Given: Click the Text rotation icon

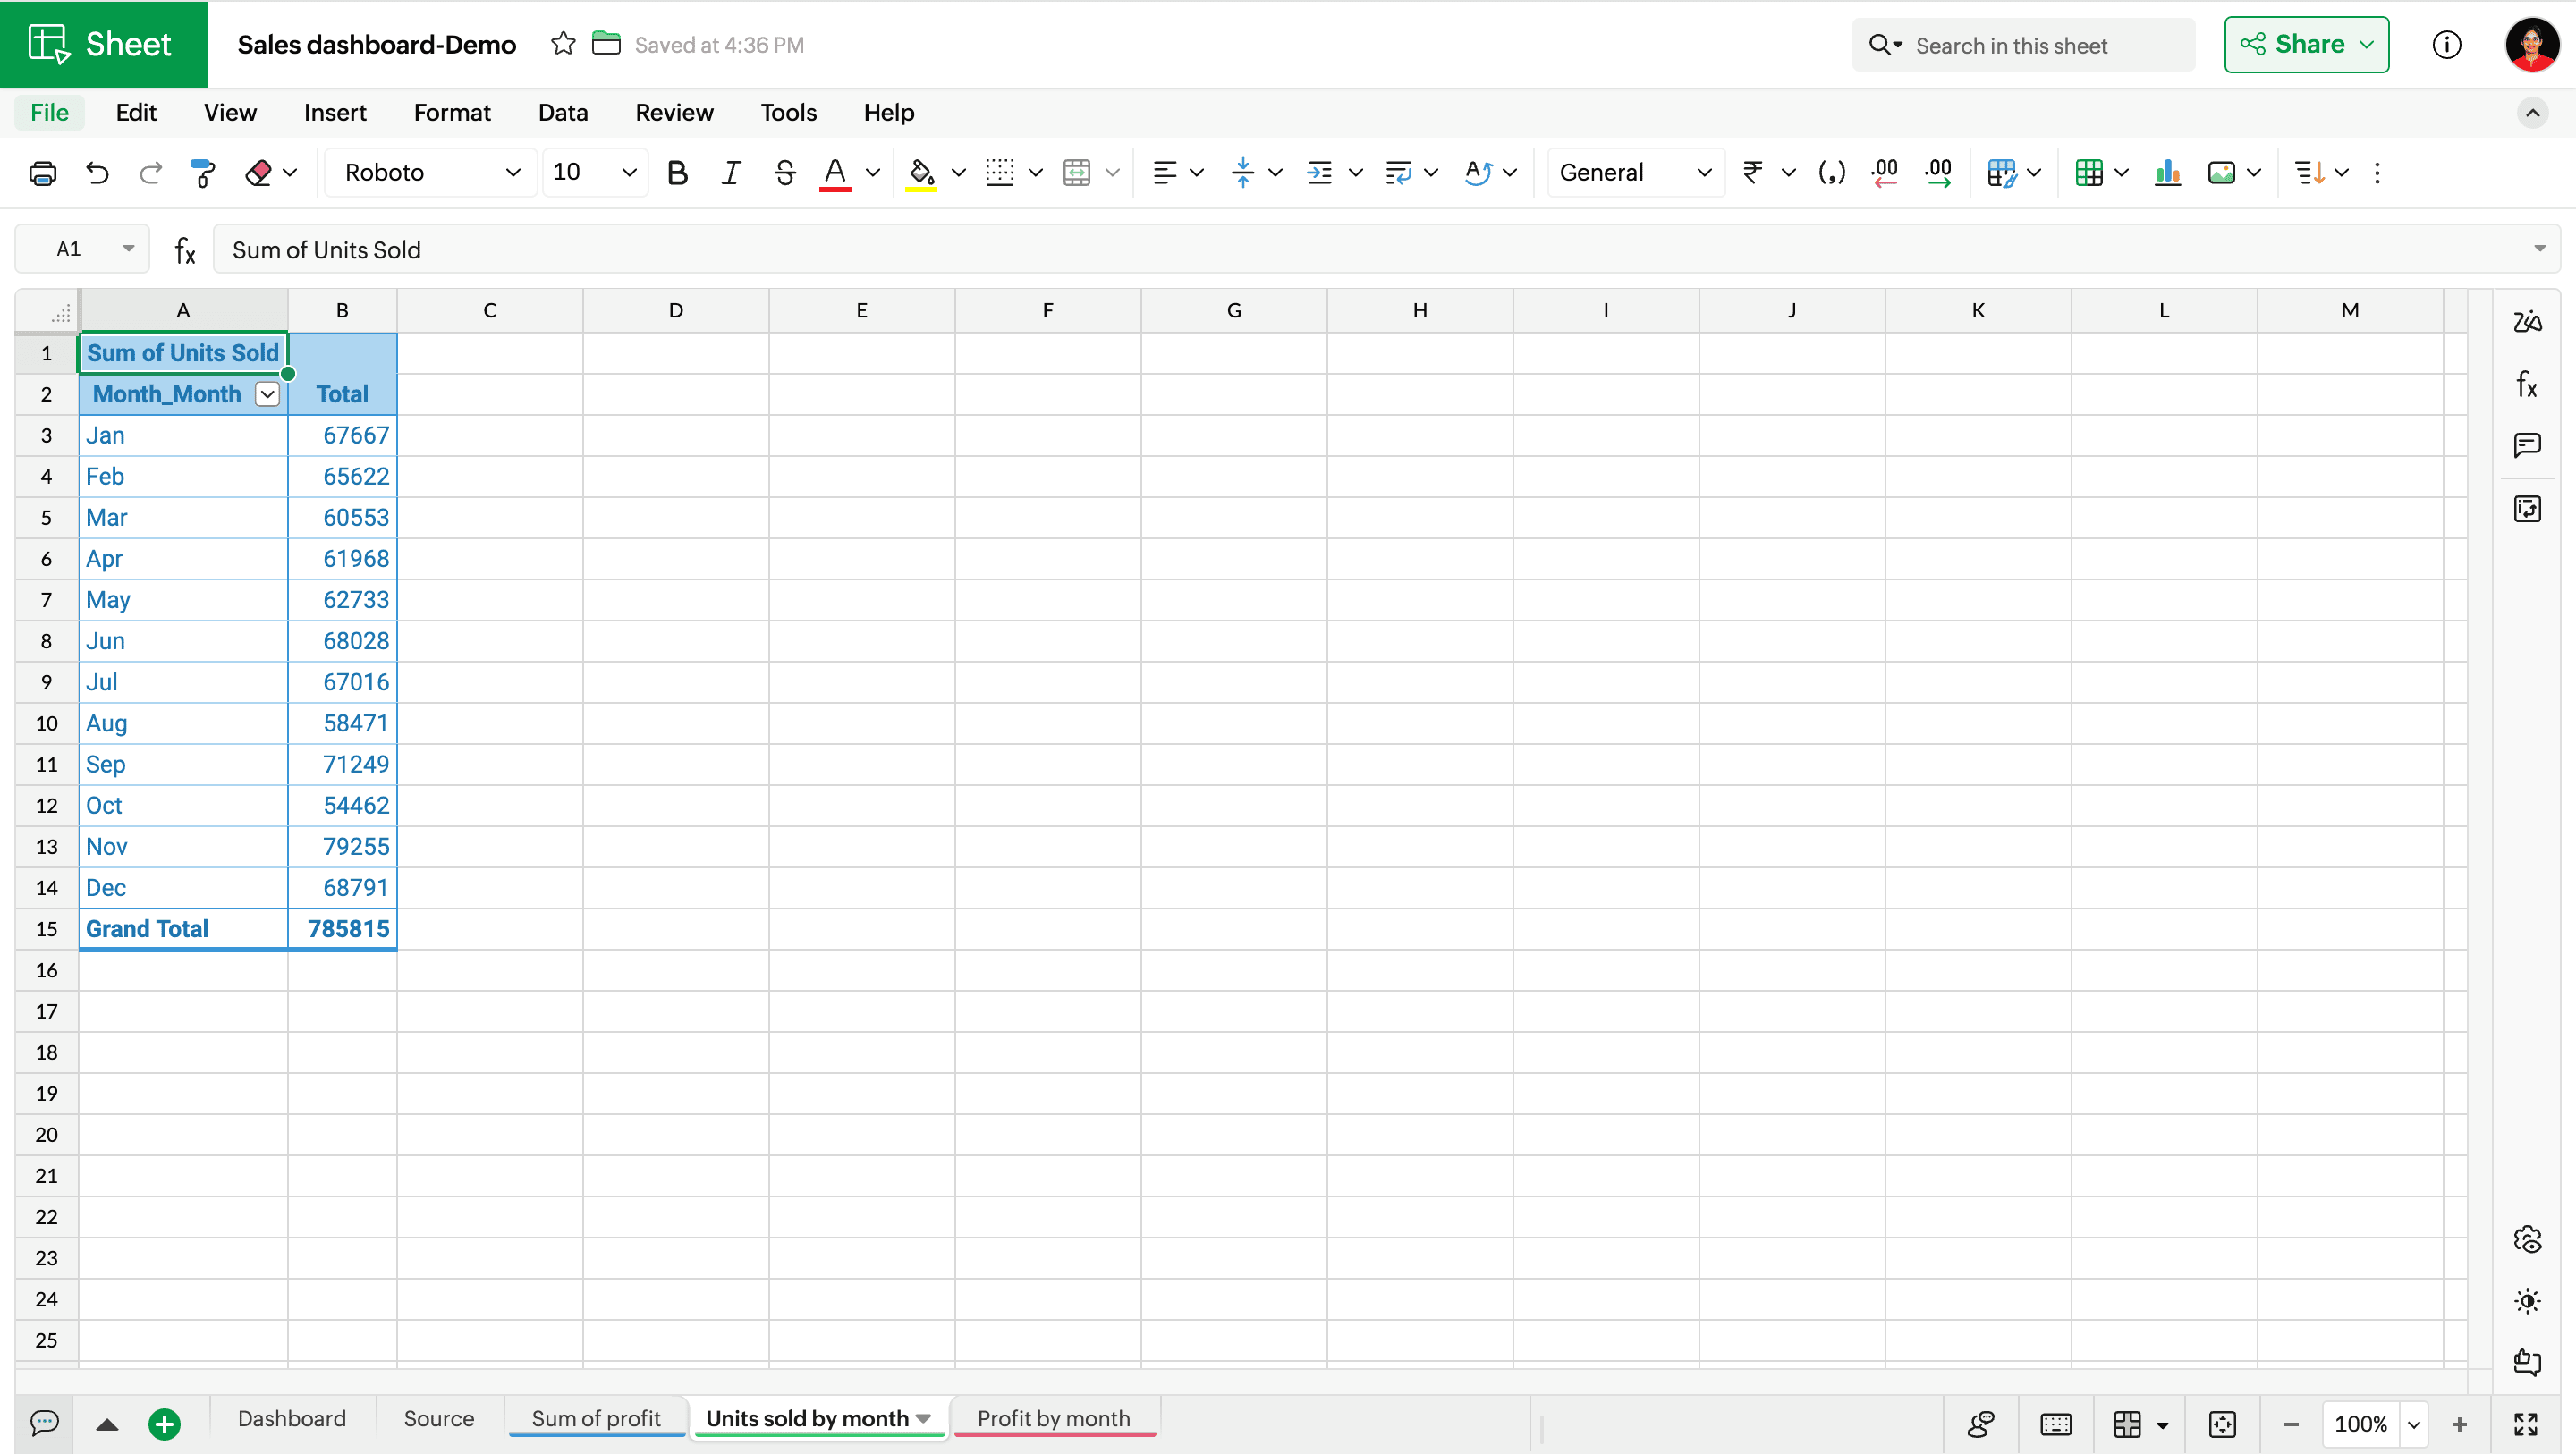Looking at the screenshot, I should tap(1477, 173).
